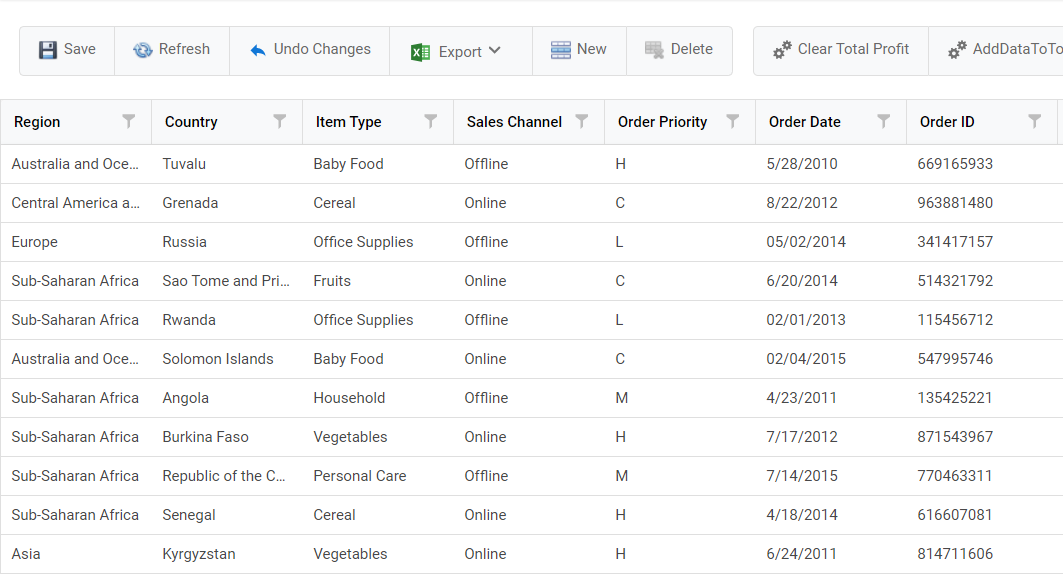Expand the Export dropdown chevron
The width and height of the screenshot is (1063, 574).
(494, 50)
